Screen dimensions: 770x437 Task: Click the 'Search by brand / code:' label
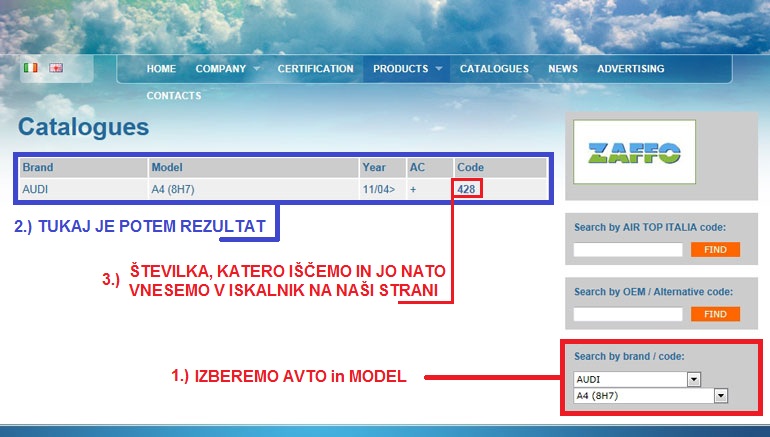(x=629, y=356)
